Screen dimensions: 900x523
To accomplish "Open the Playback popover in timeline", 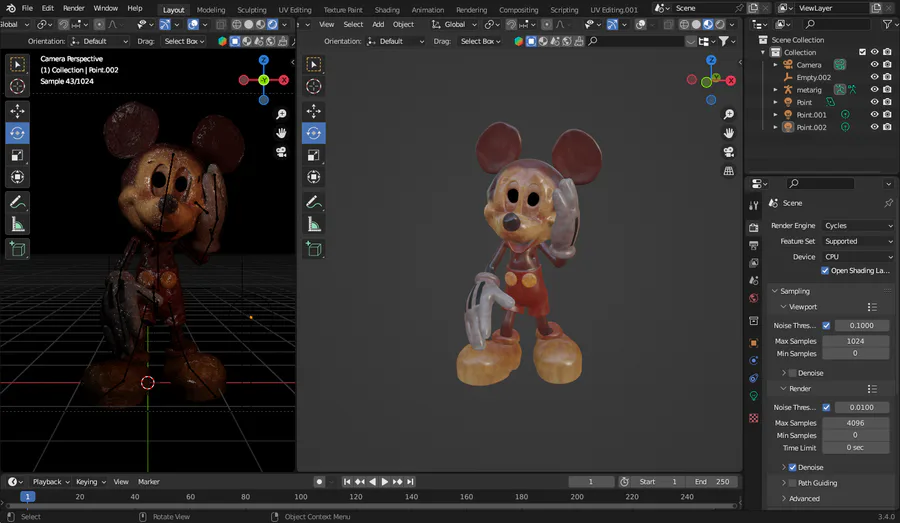I will (47, 482).
